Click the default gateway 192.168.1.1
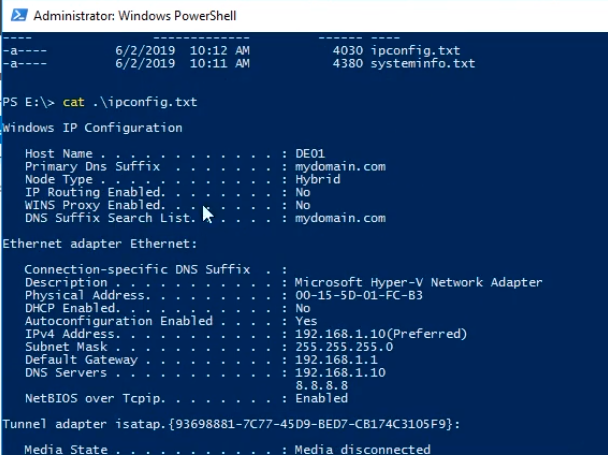608x455 pixels. pyautogui.click(x=336, y=360)
